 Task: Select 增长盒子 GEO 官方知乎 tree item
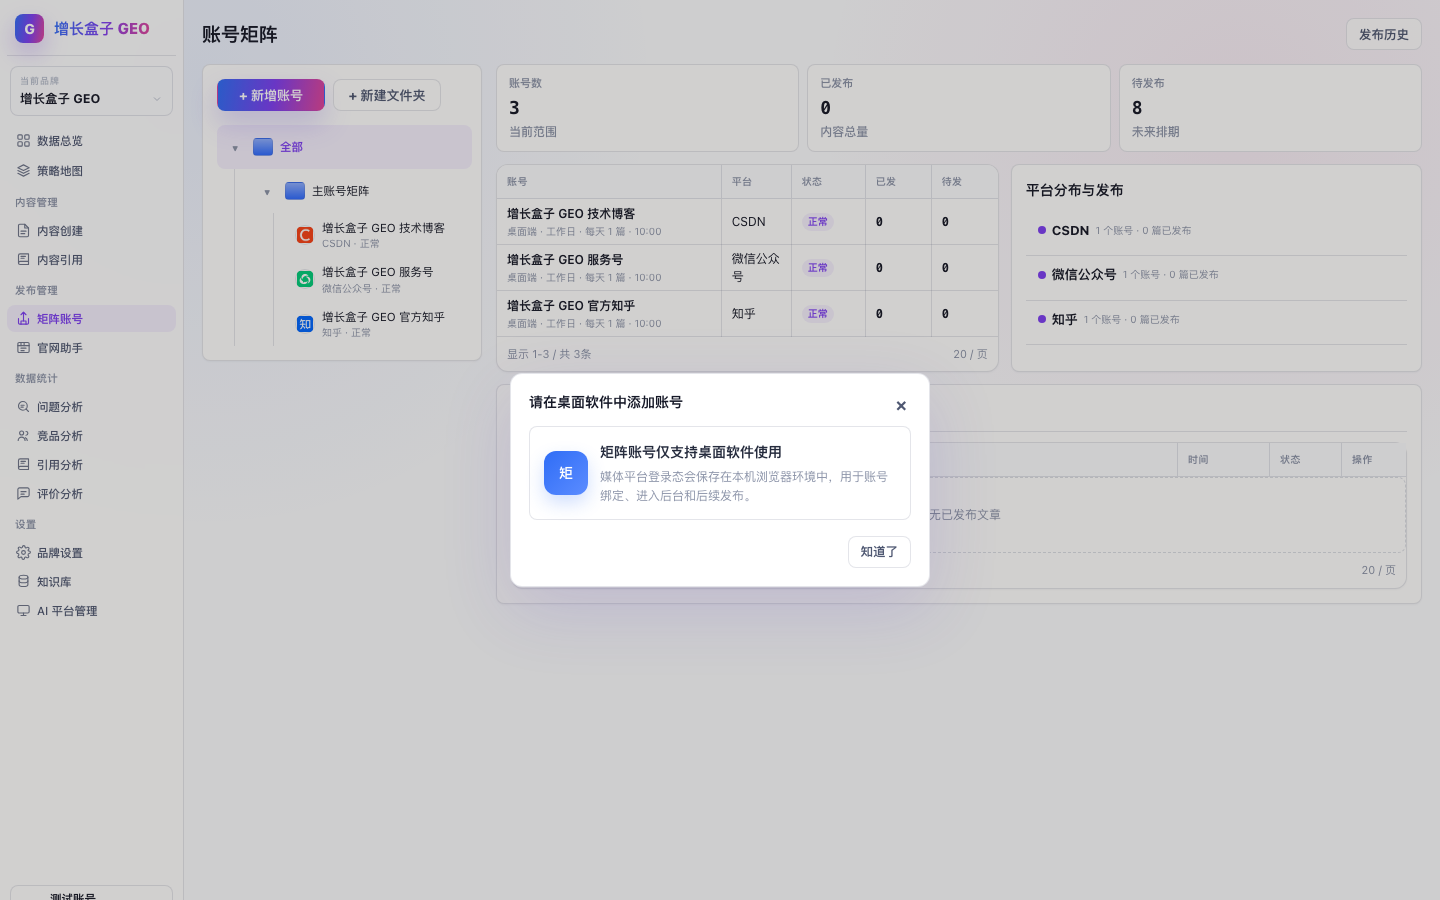pos(382,324)
